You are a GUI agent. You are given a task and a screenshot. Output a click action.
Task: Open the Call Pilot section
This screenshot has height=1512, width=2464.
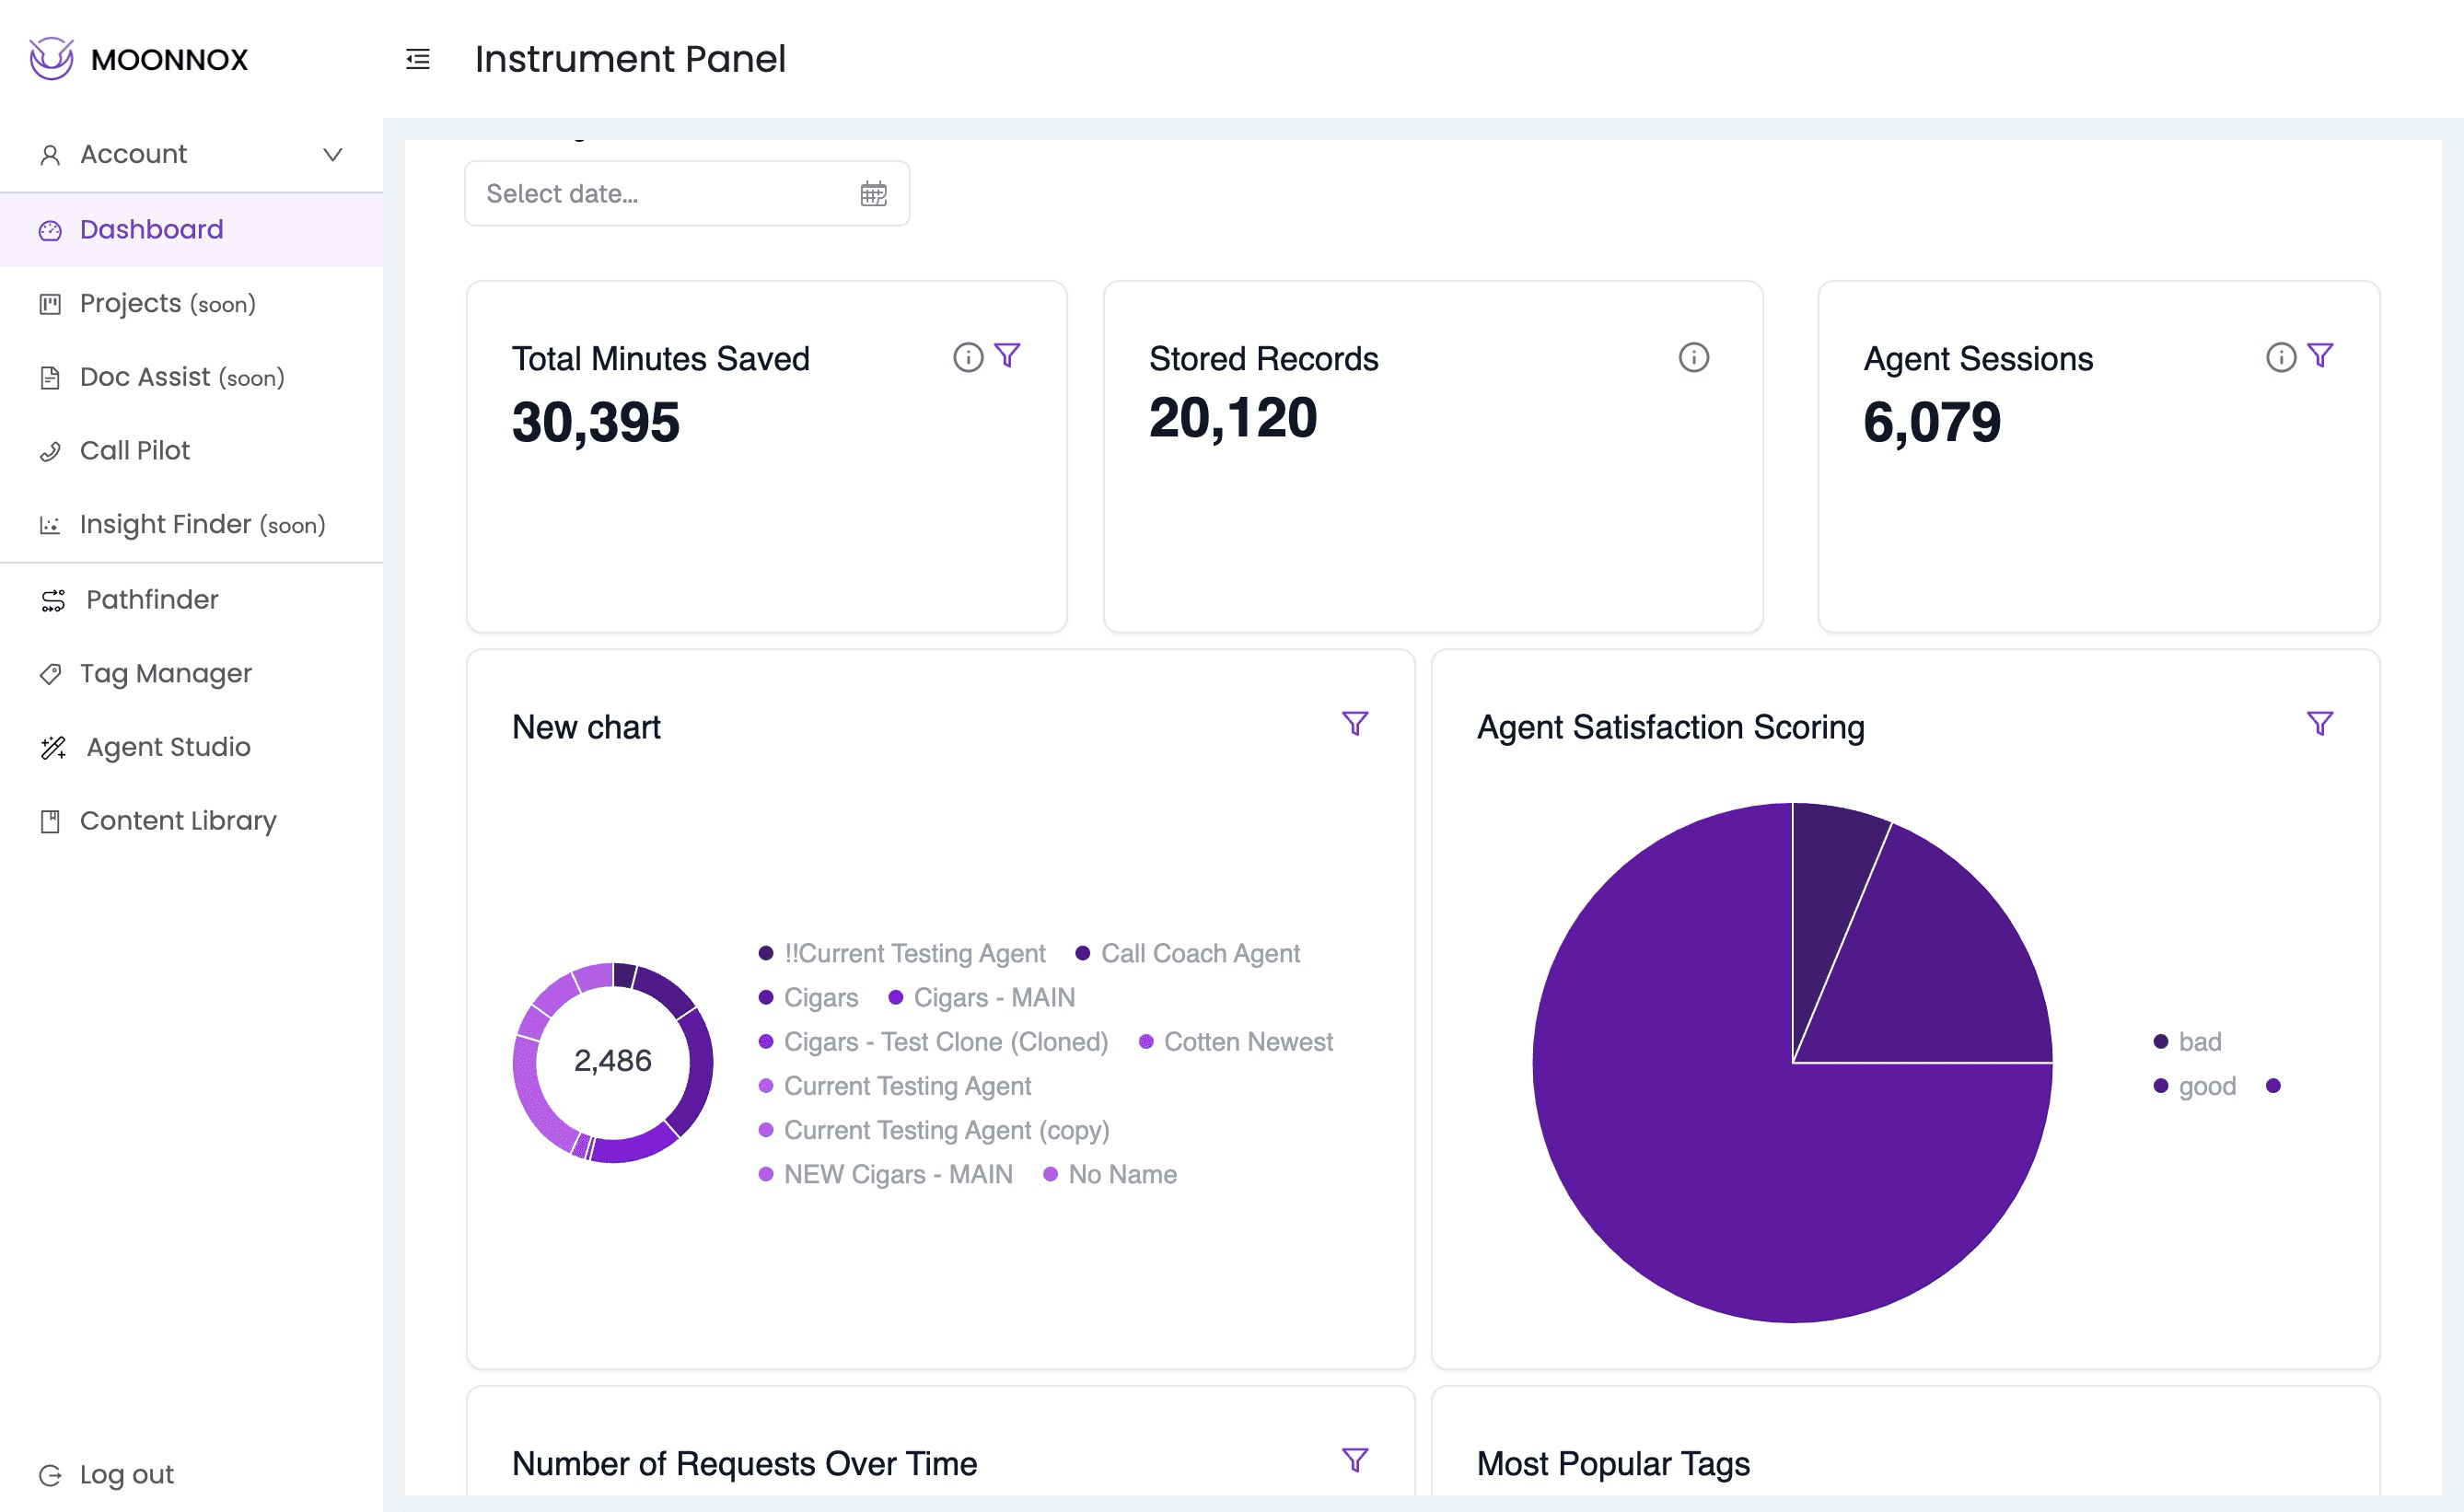click(134, 450)
